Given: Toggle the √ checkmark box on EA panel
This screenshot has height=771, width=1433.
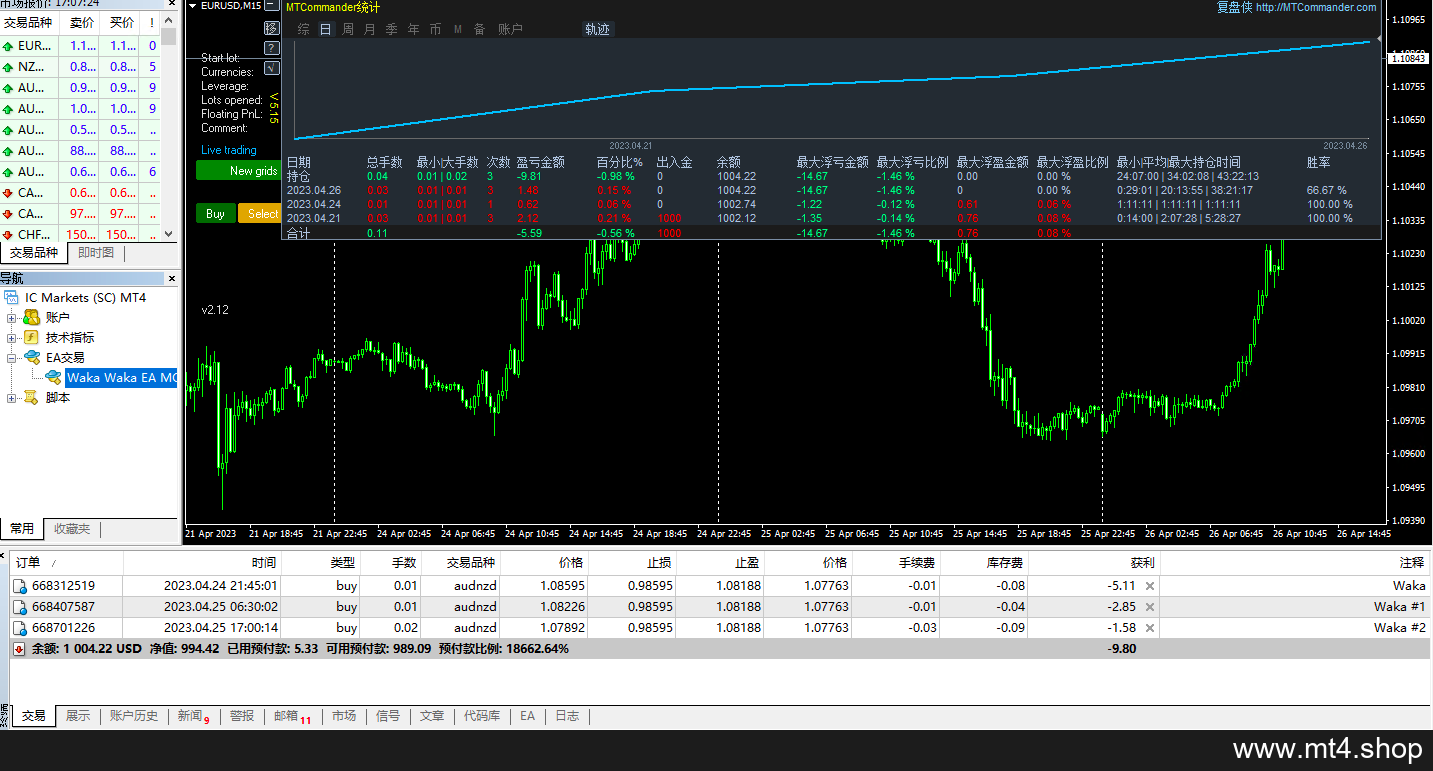Looking at the screenshot, I should click(x=272, y=68).
